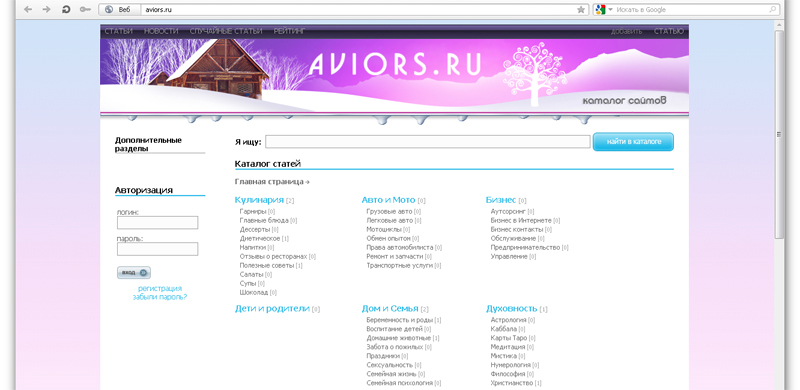Click the Google search engine icon
The width and height of the screenshot is (800, 390).
(x=600, y=9)
